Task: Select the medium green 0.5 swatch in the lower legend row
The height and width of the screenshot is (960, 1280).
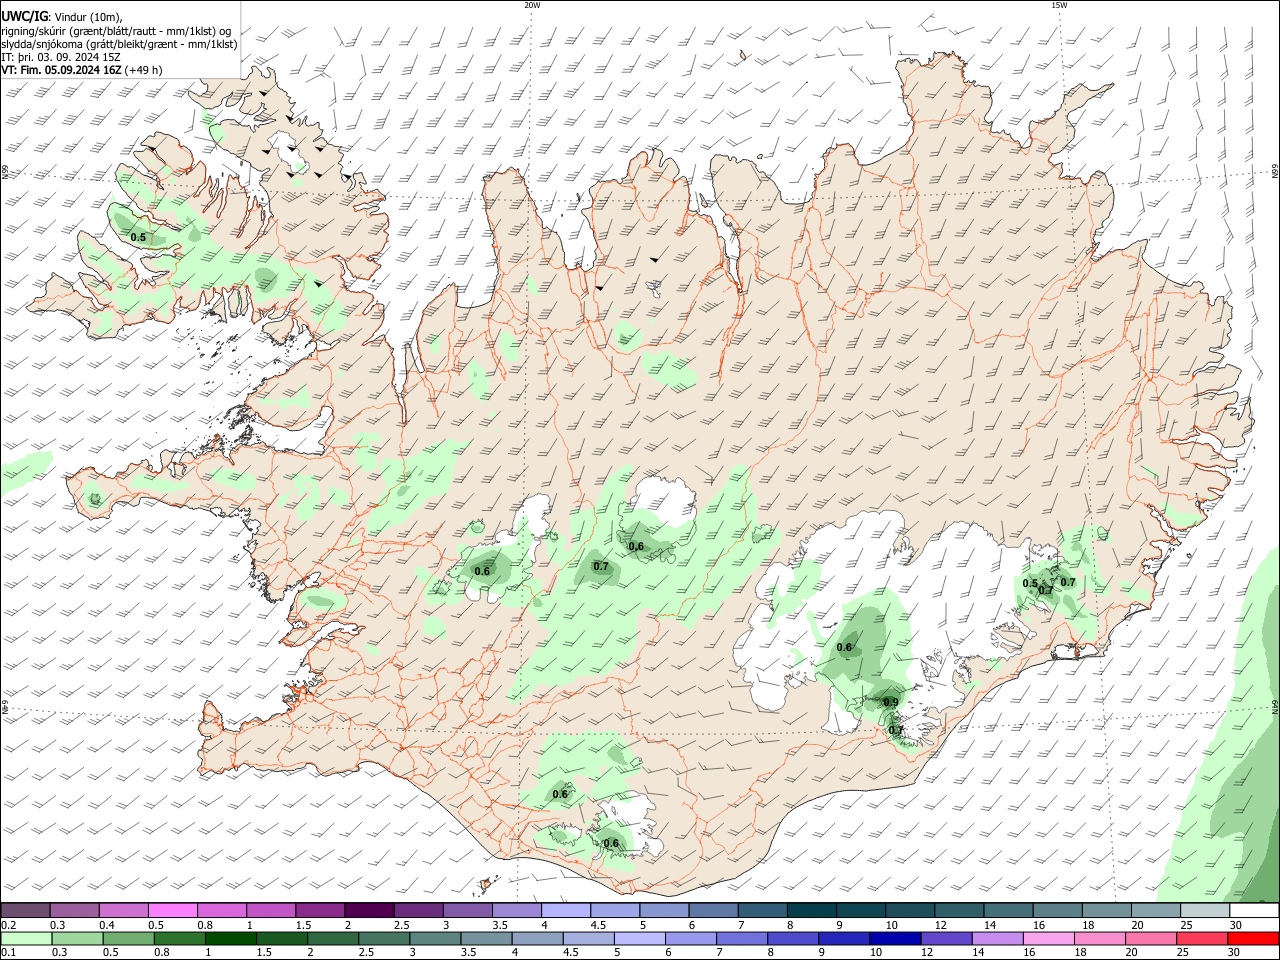Action: [128, 938]
